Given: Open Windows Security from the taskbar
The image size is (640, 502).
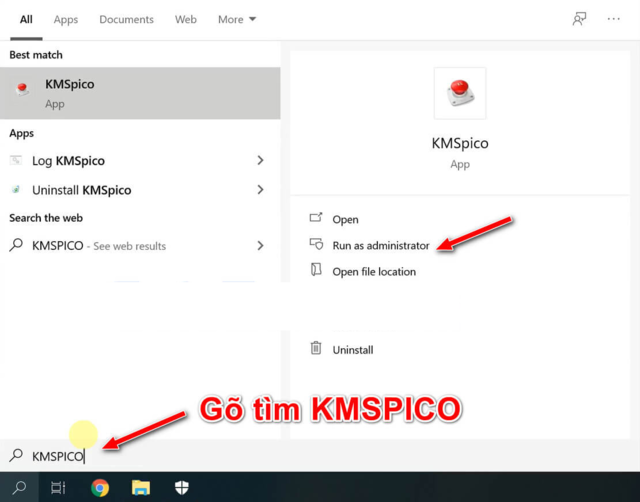Looking at the screenshot, I should pos(182,487).
